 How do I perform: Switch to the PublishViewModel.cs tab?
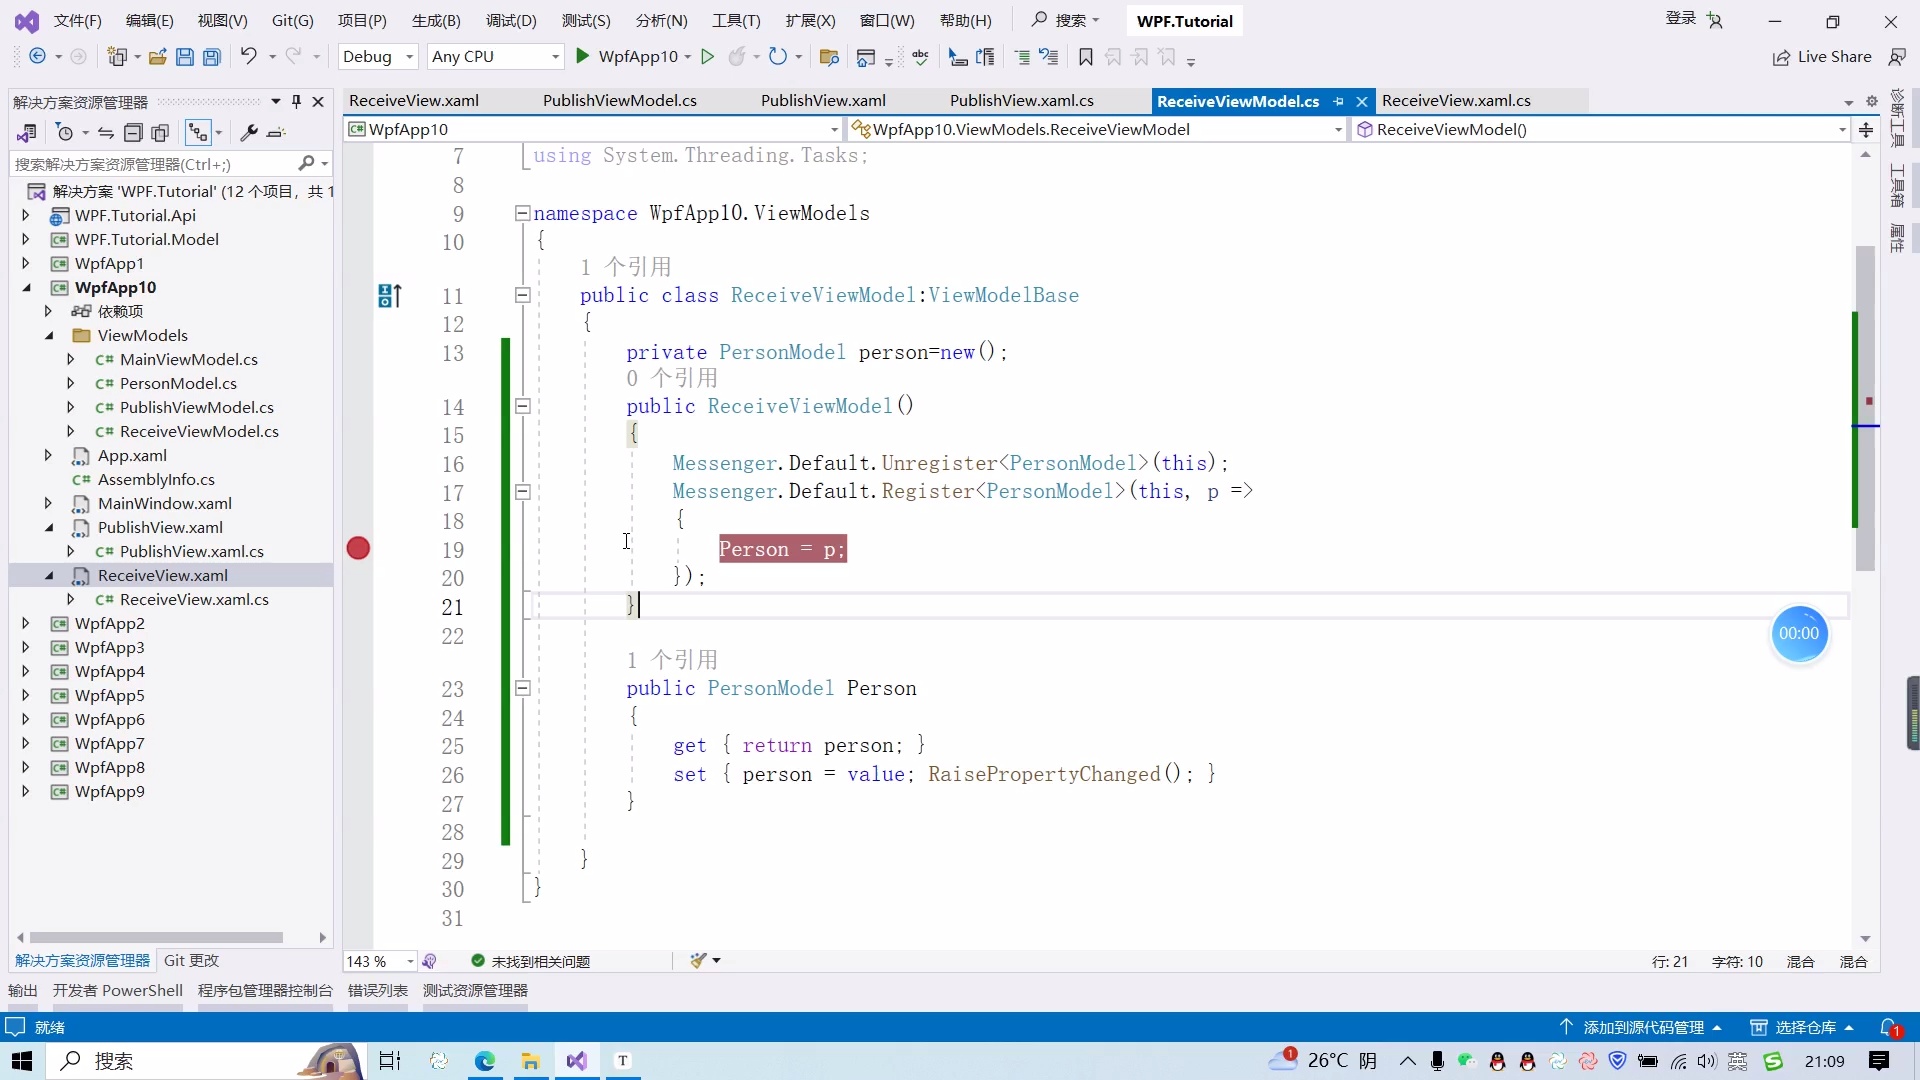click(620, 100)
